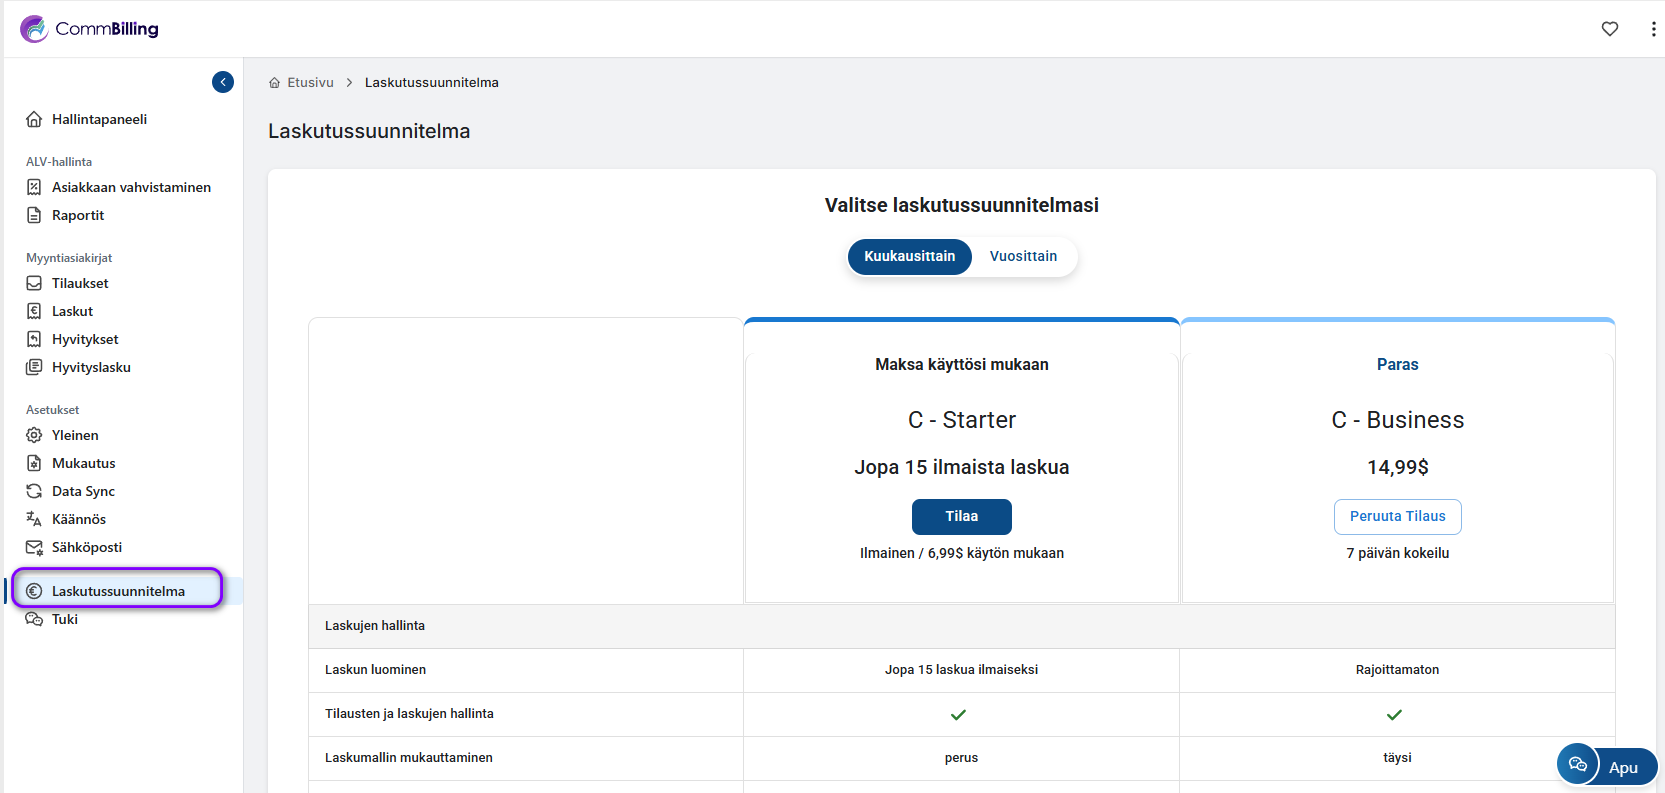
Task: Open Asiakkaan vahvistaminen from the sidebar
Action: [x=131, y=187]
